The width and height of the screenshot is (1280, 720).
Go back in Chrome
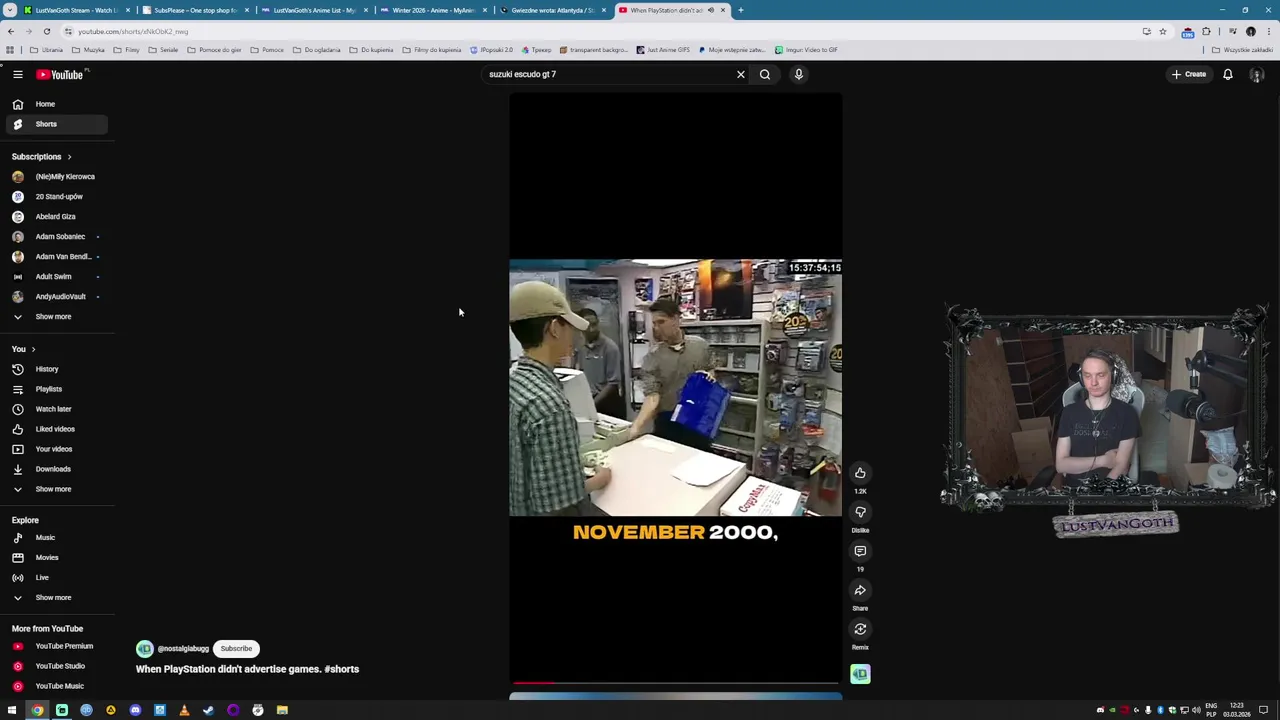[11, 31]
